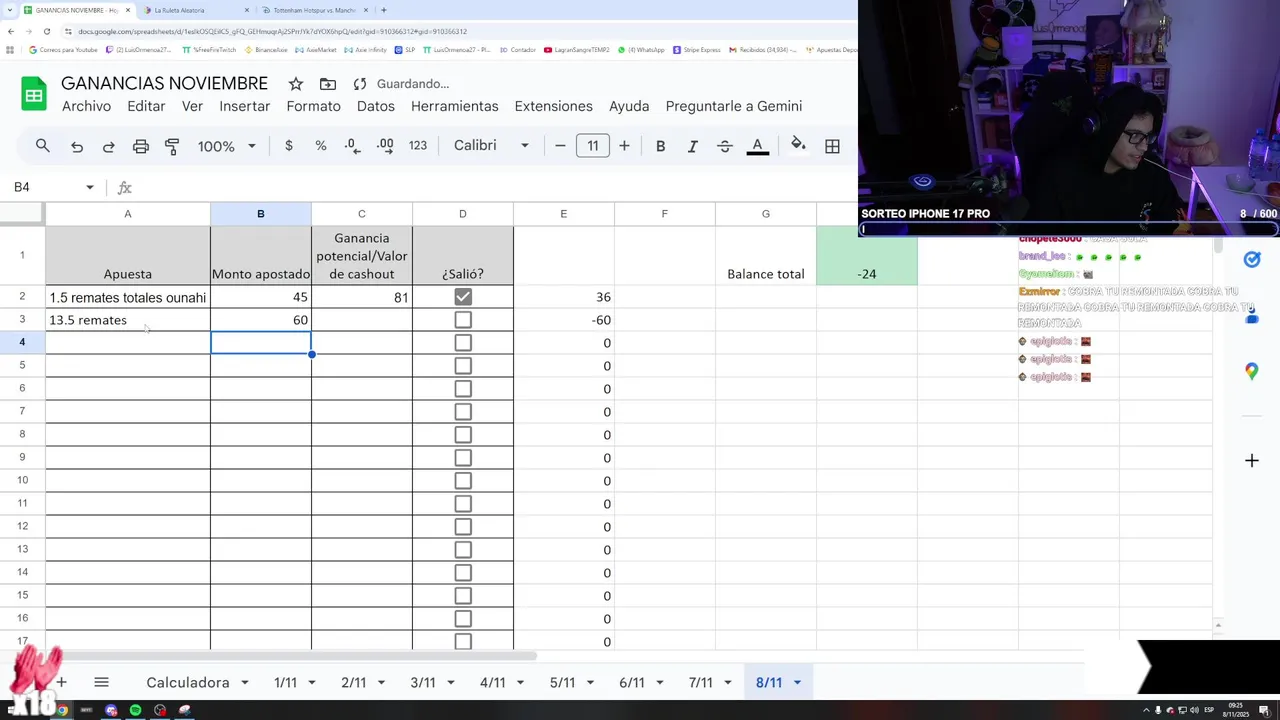1280x720 pixels.
Task: Check the ¿Salió? box in row 10
Action: tap(462, 481)
